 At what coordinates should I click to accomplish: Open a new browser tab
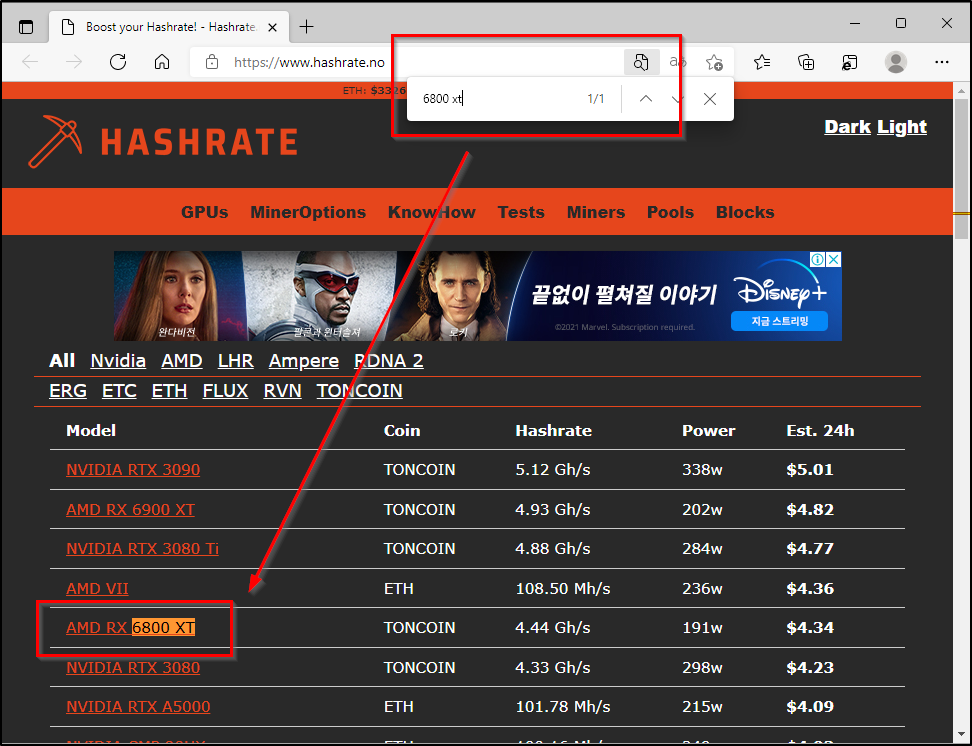306,27
